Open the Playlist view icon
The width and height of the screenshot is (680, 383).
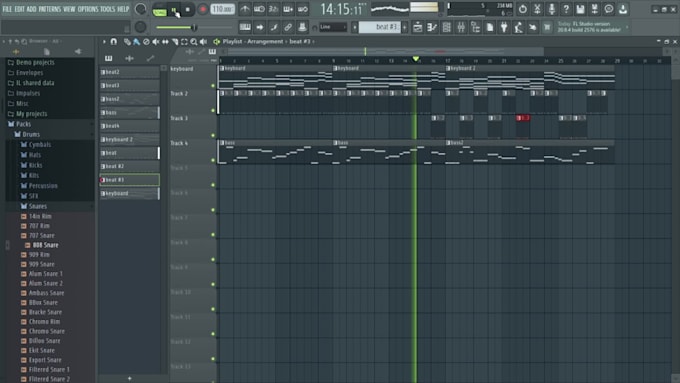click(418, 27)
